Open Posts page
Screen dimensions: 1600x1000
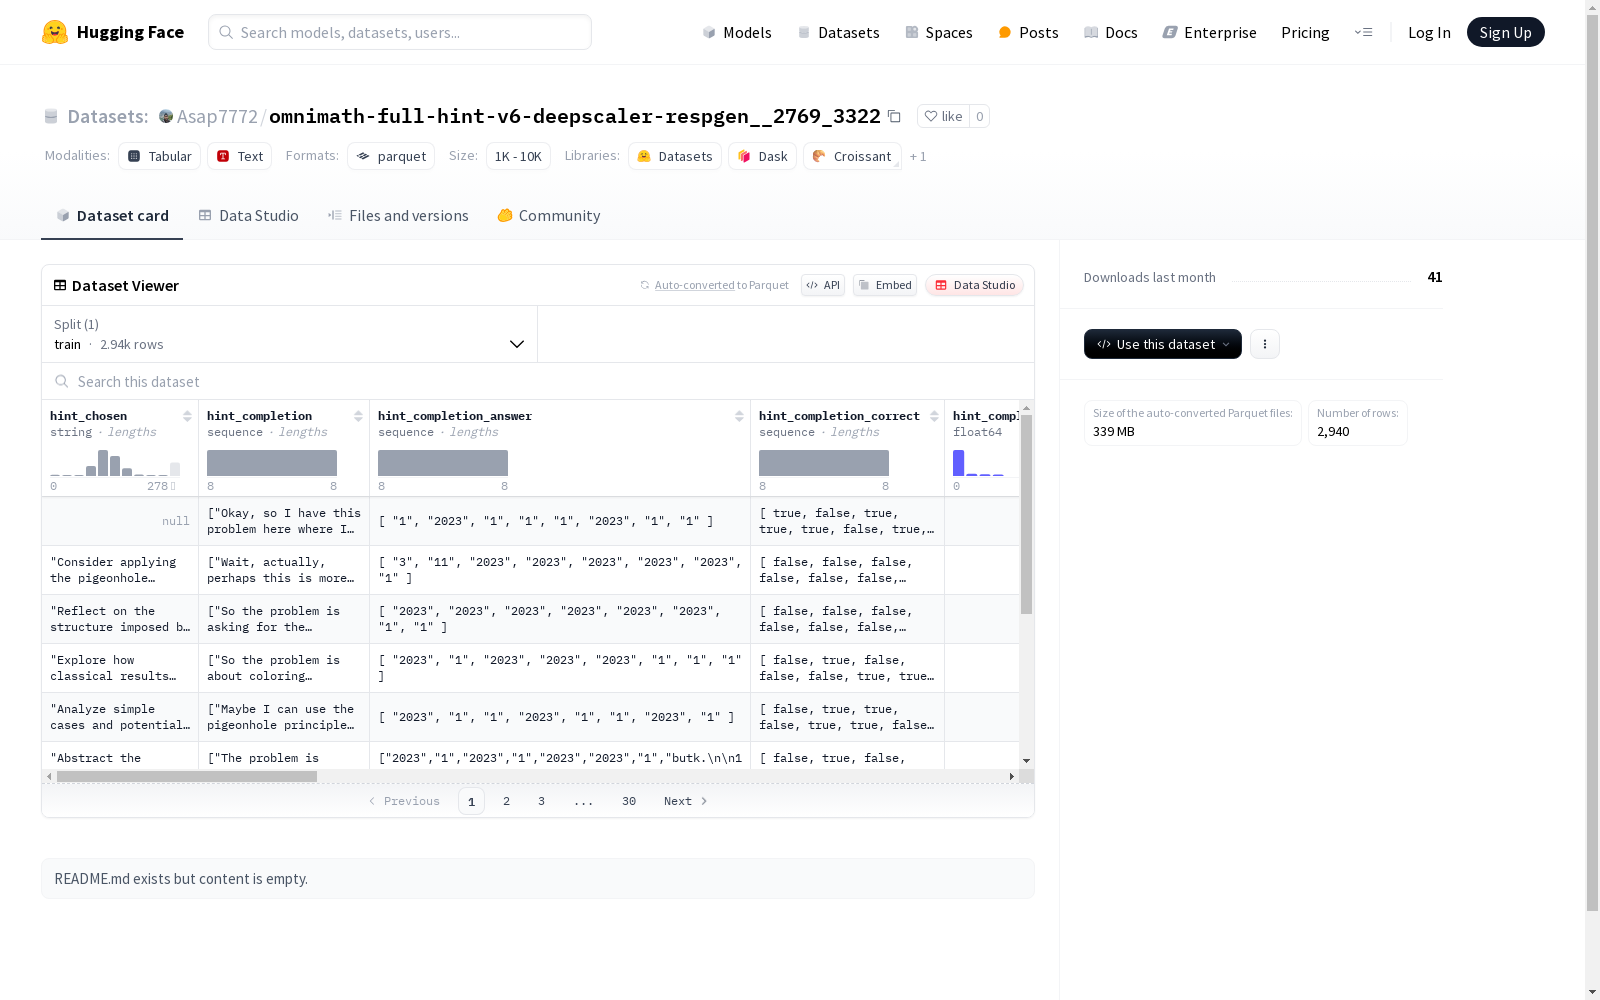(x=1028, y=32)
